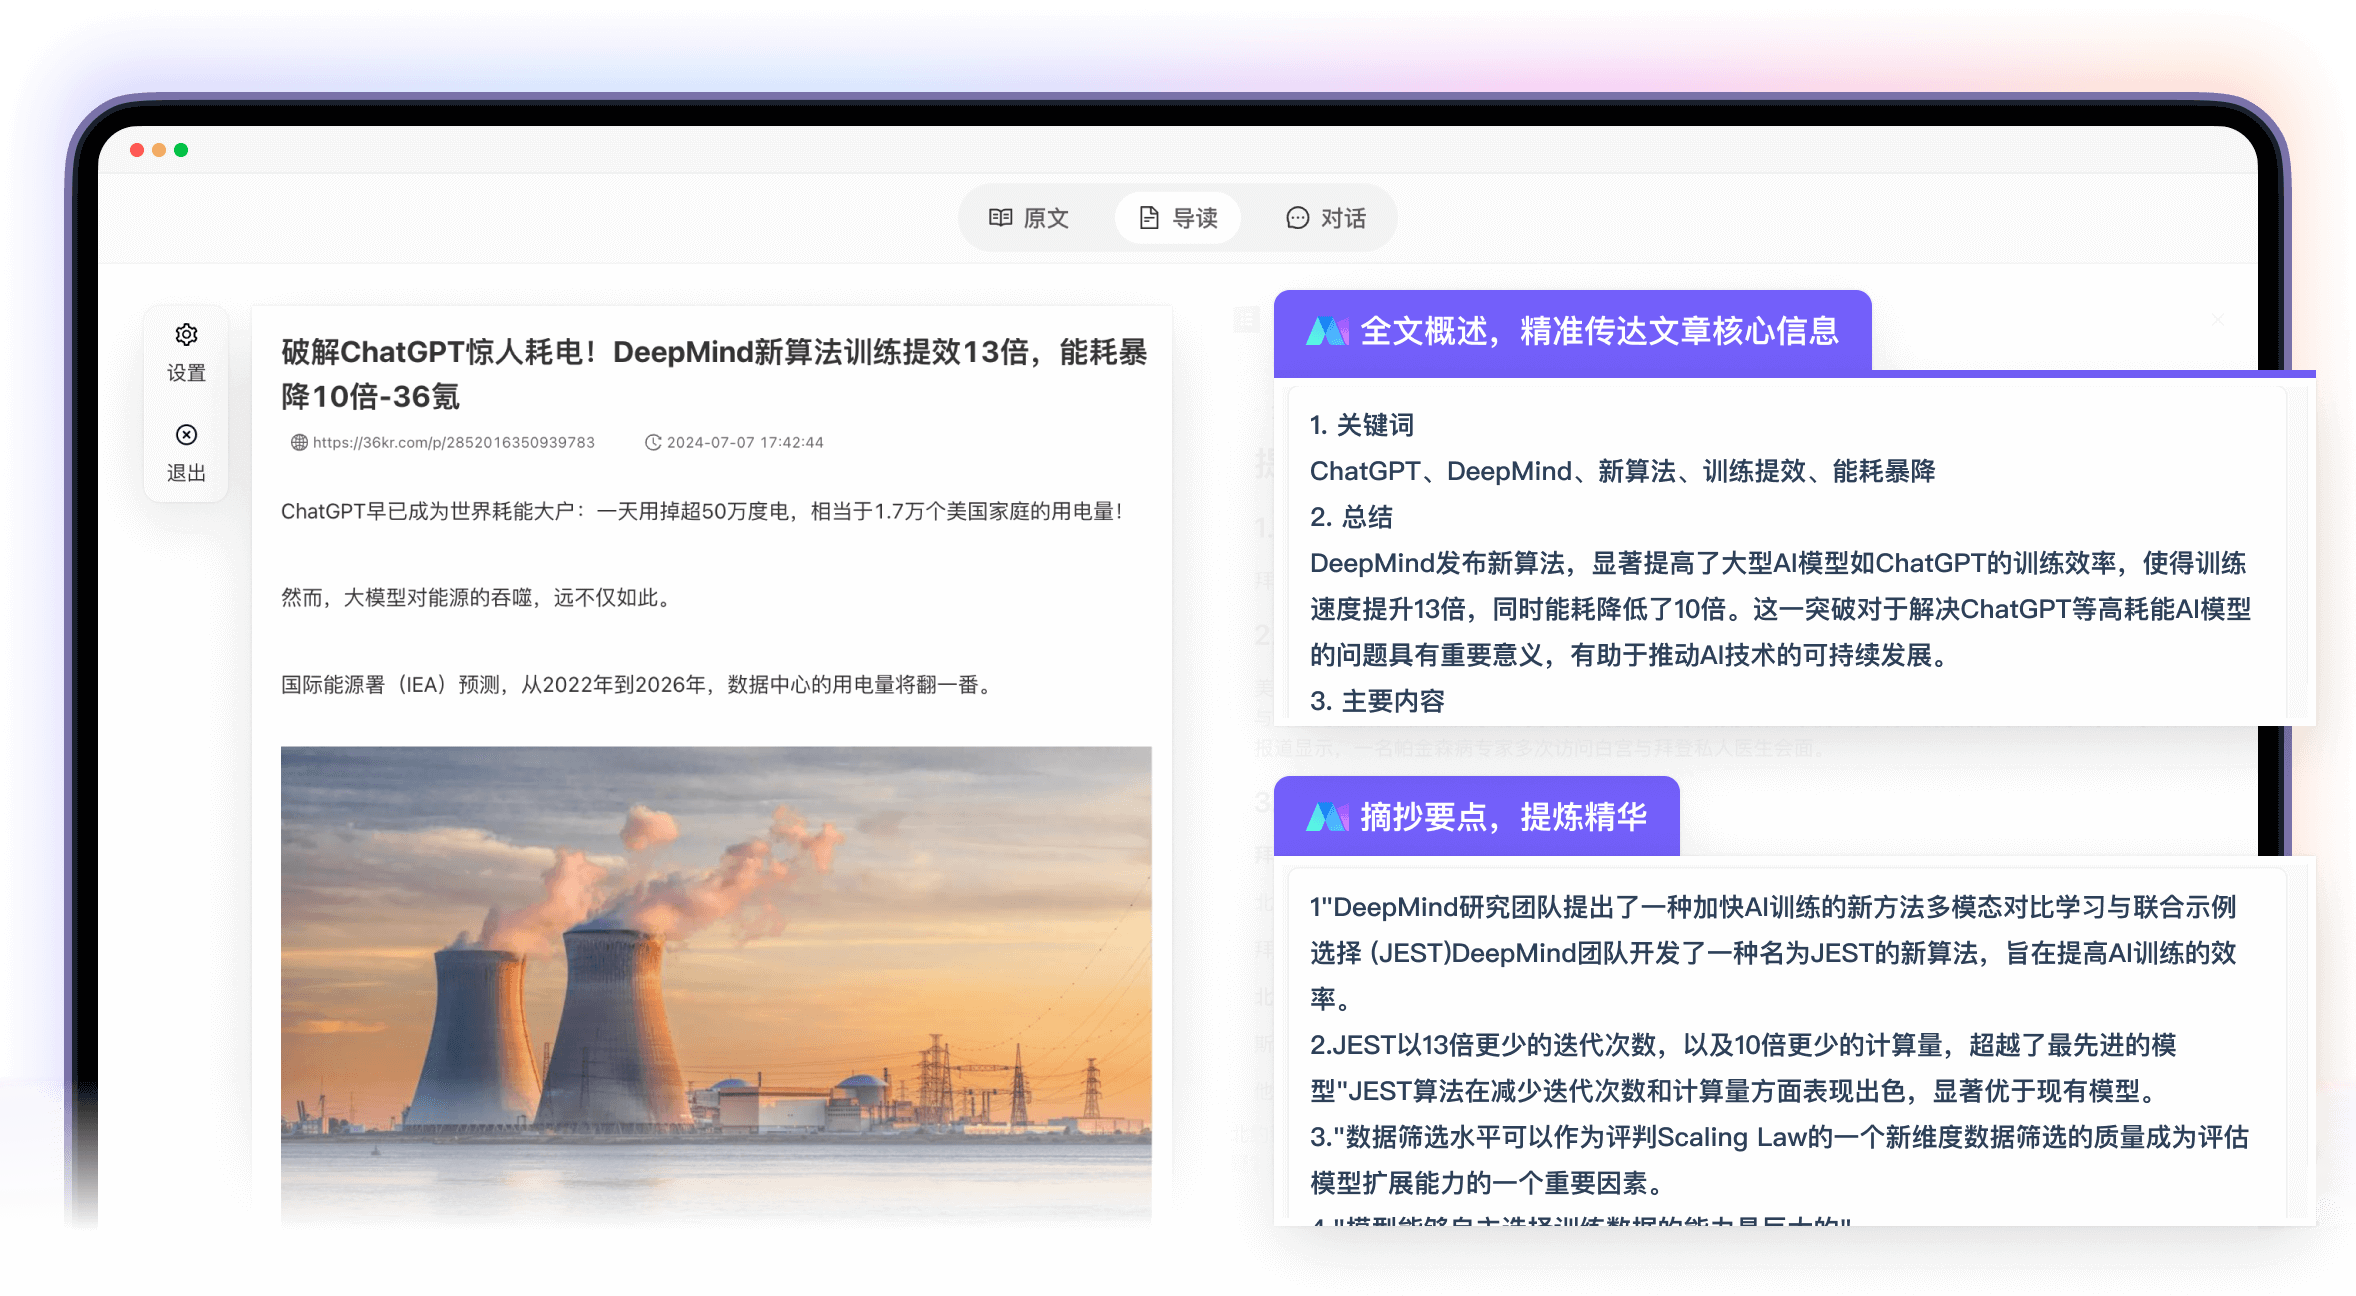This screenshot has height=1296, width=2356.
Task: Click the green macOS traffic light button
Action: (181, 148)
